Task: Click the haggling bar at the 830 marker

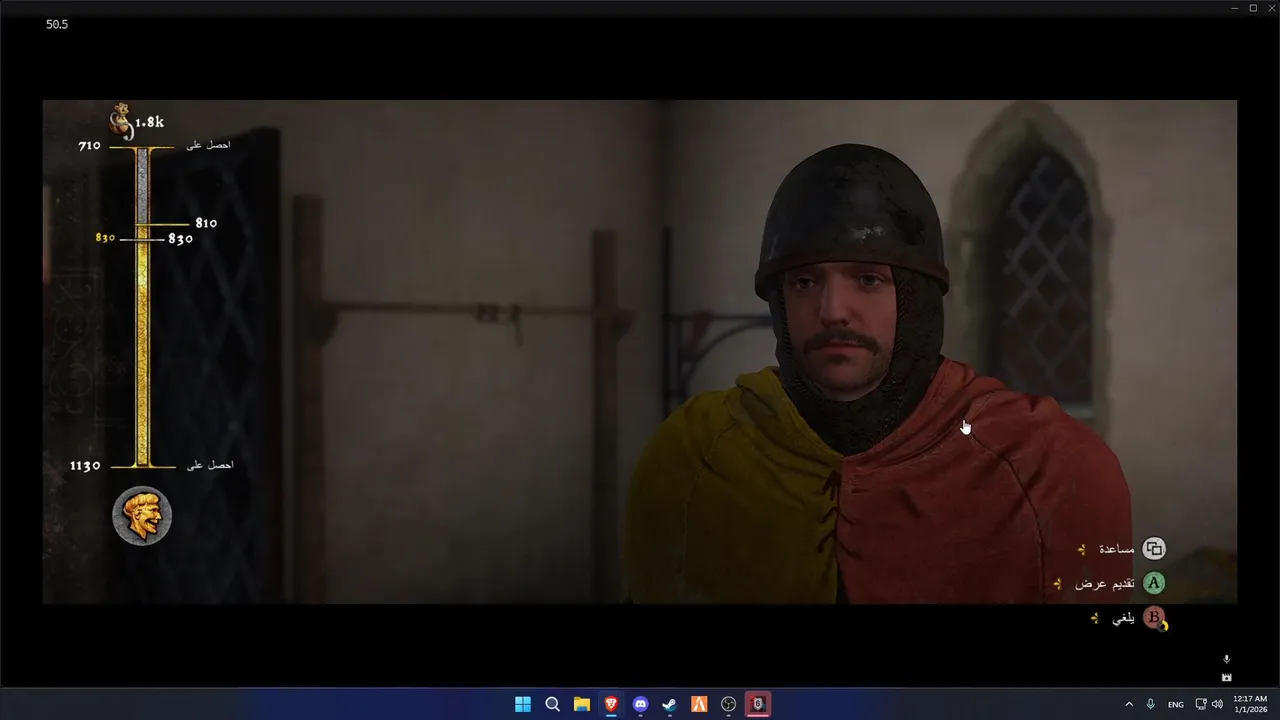Action: pyautogui.click(x=142, y=239)
